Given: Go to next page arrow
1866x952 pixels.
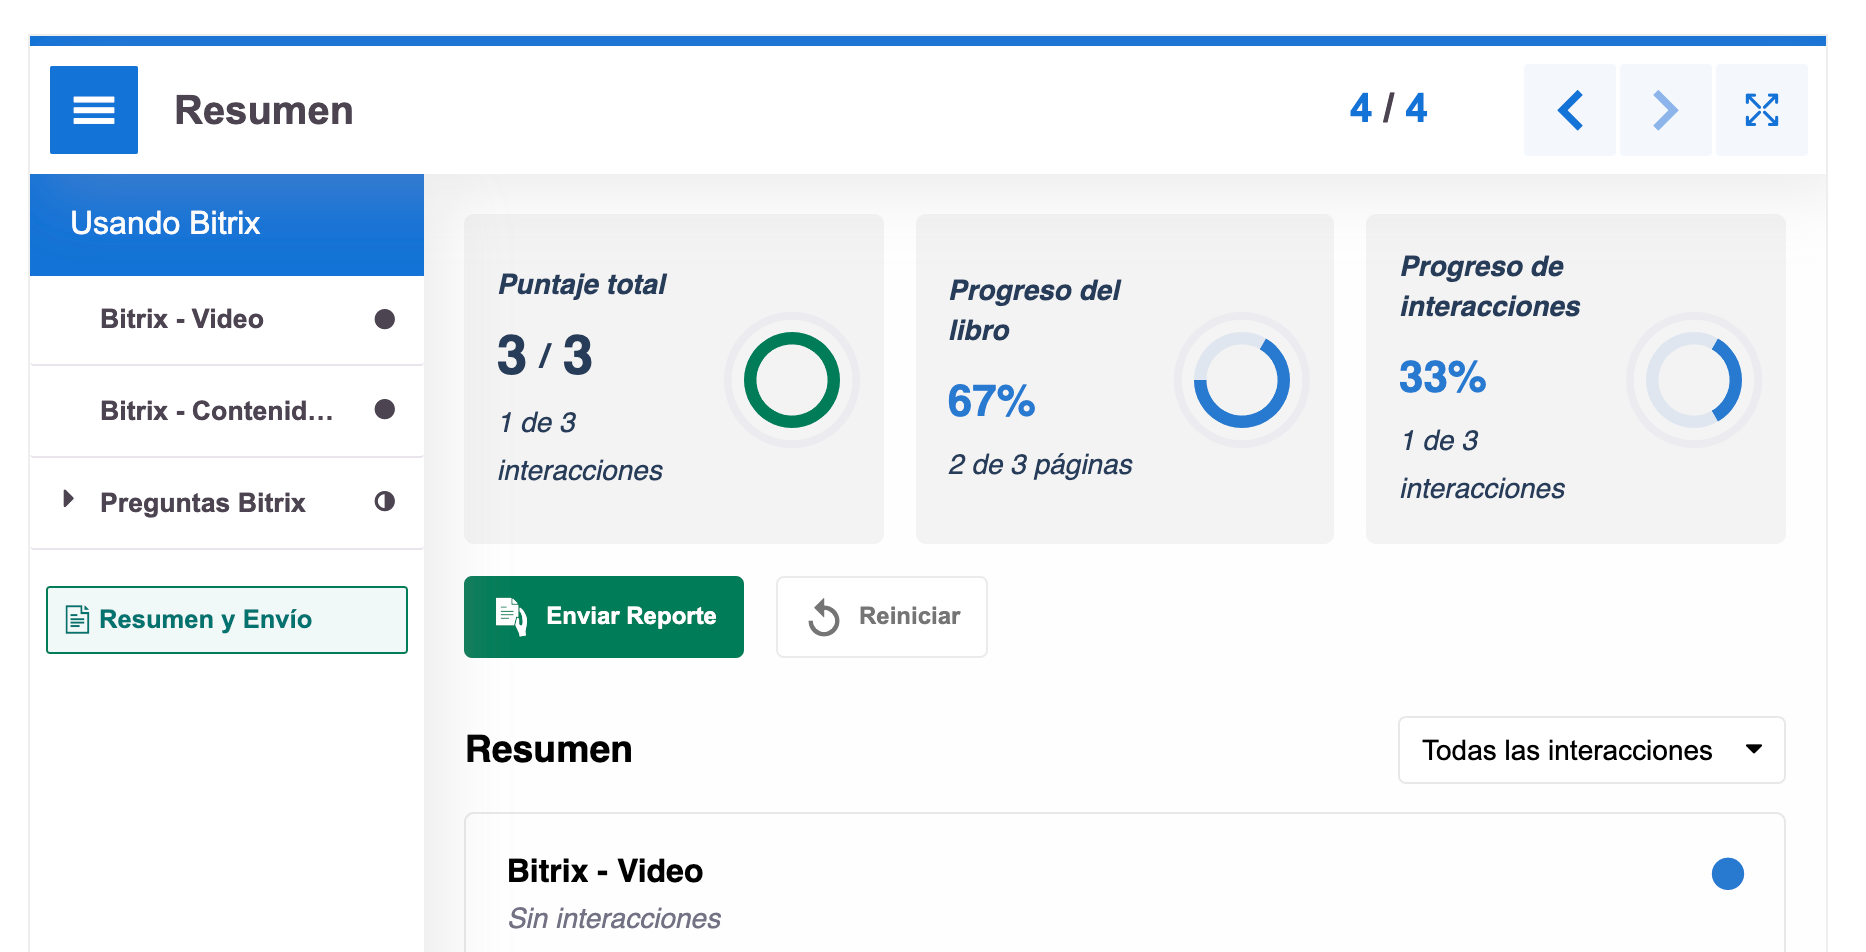Looking at the screenshot, I should pyautogui.click(x=1666, y=110).
